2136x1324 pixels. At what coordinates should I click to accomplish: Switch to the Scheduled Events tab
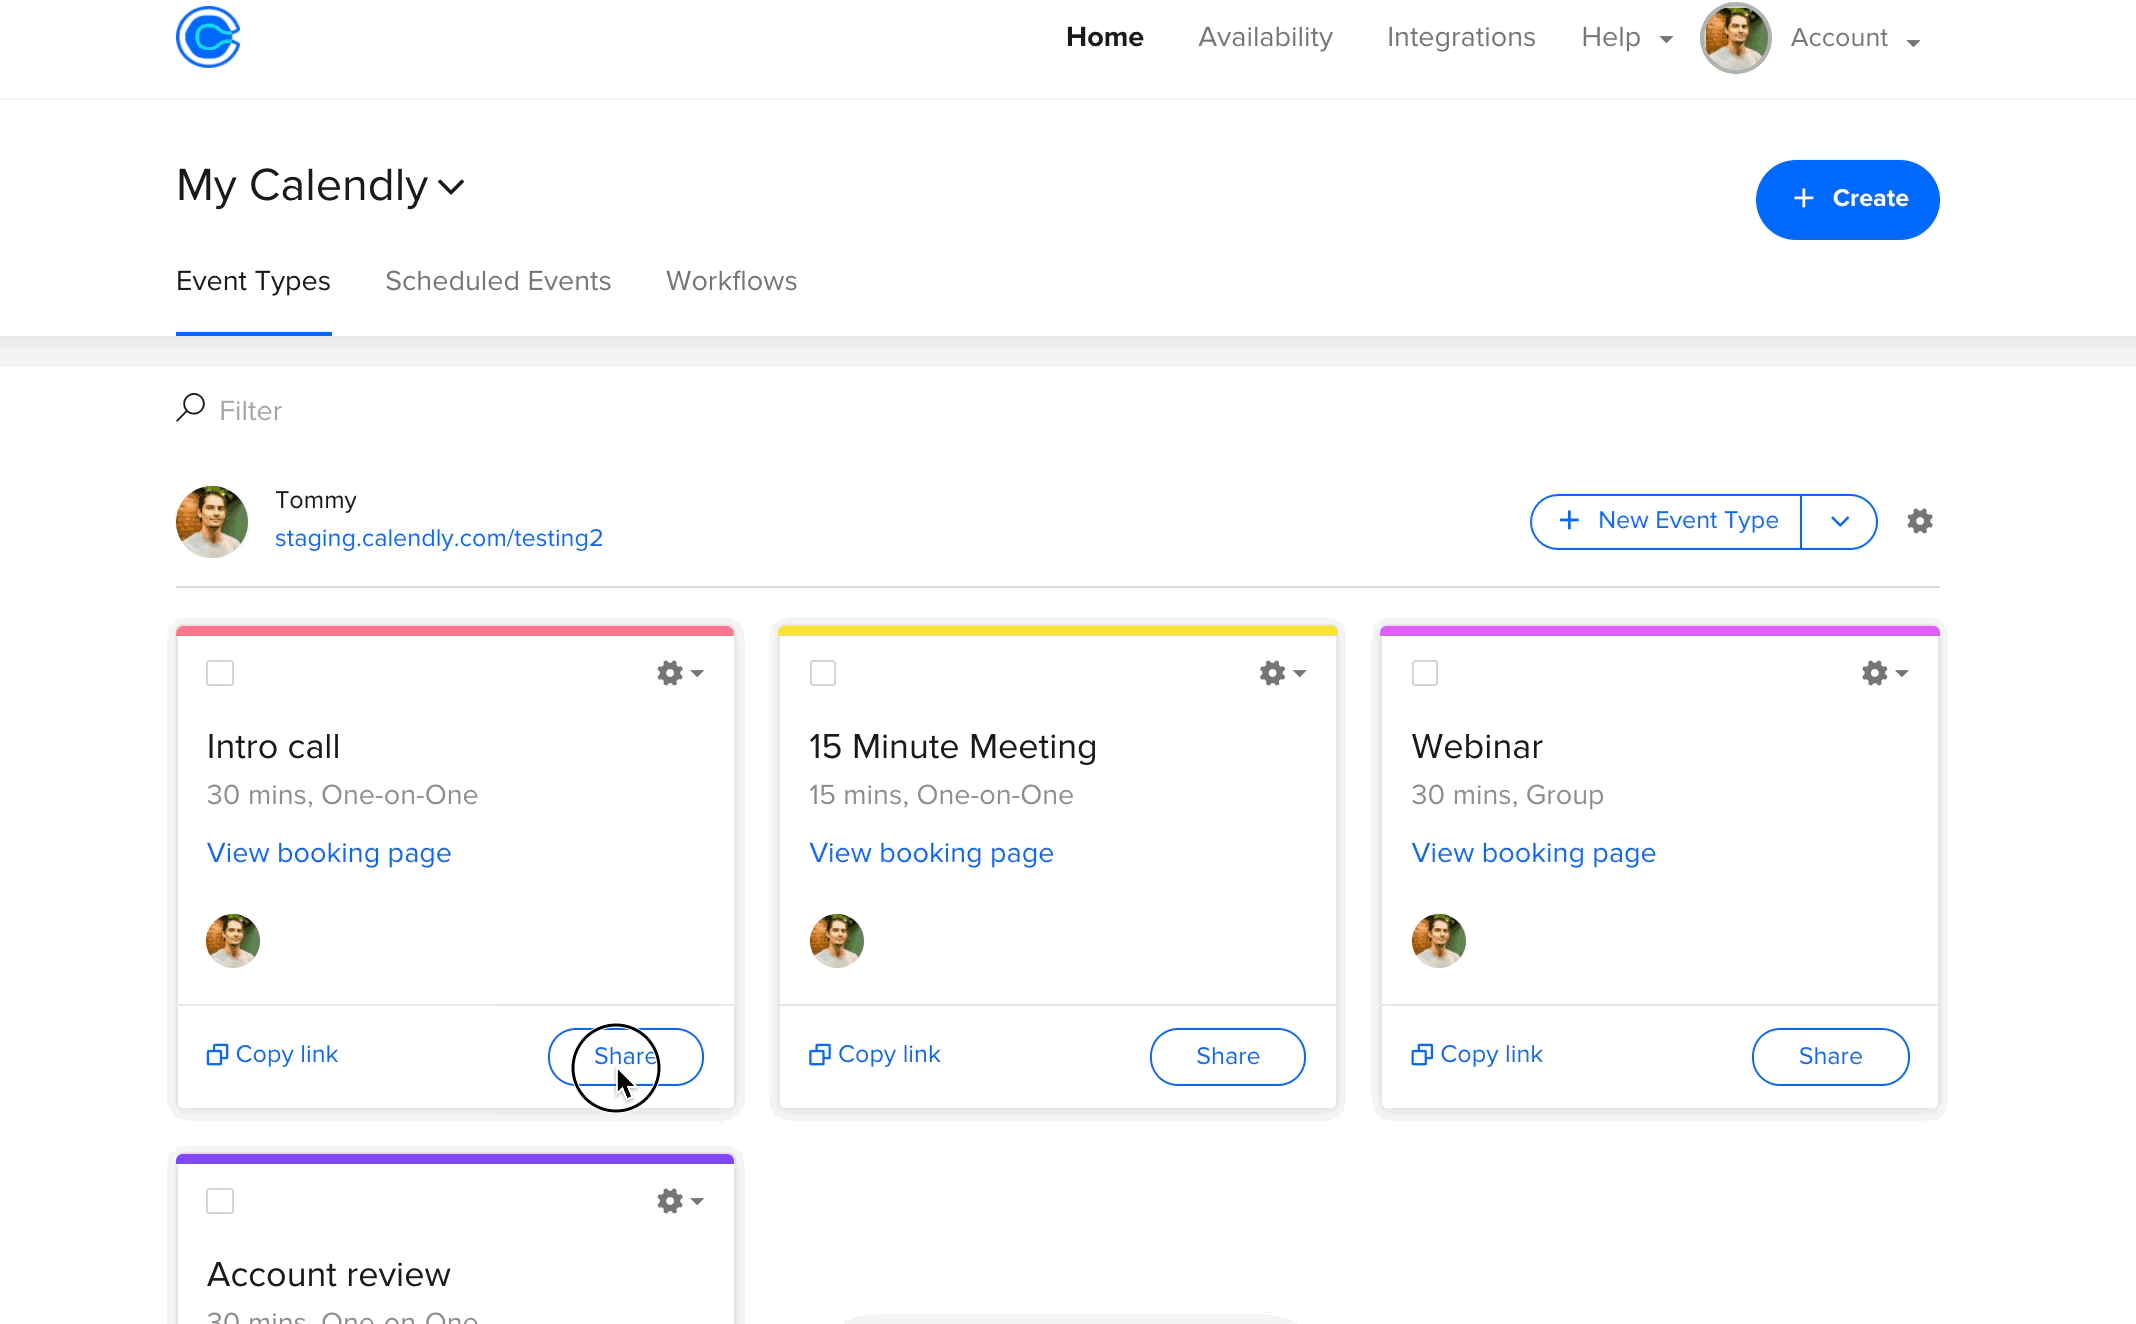(497, 281)
